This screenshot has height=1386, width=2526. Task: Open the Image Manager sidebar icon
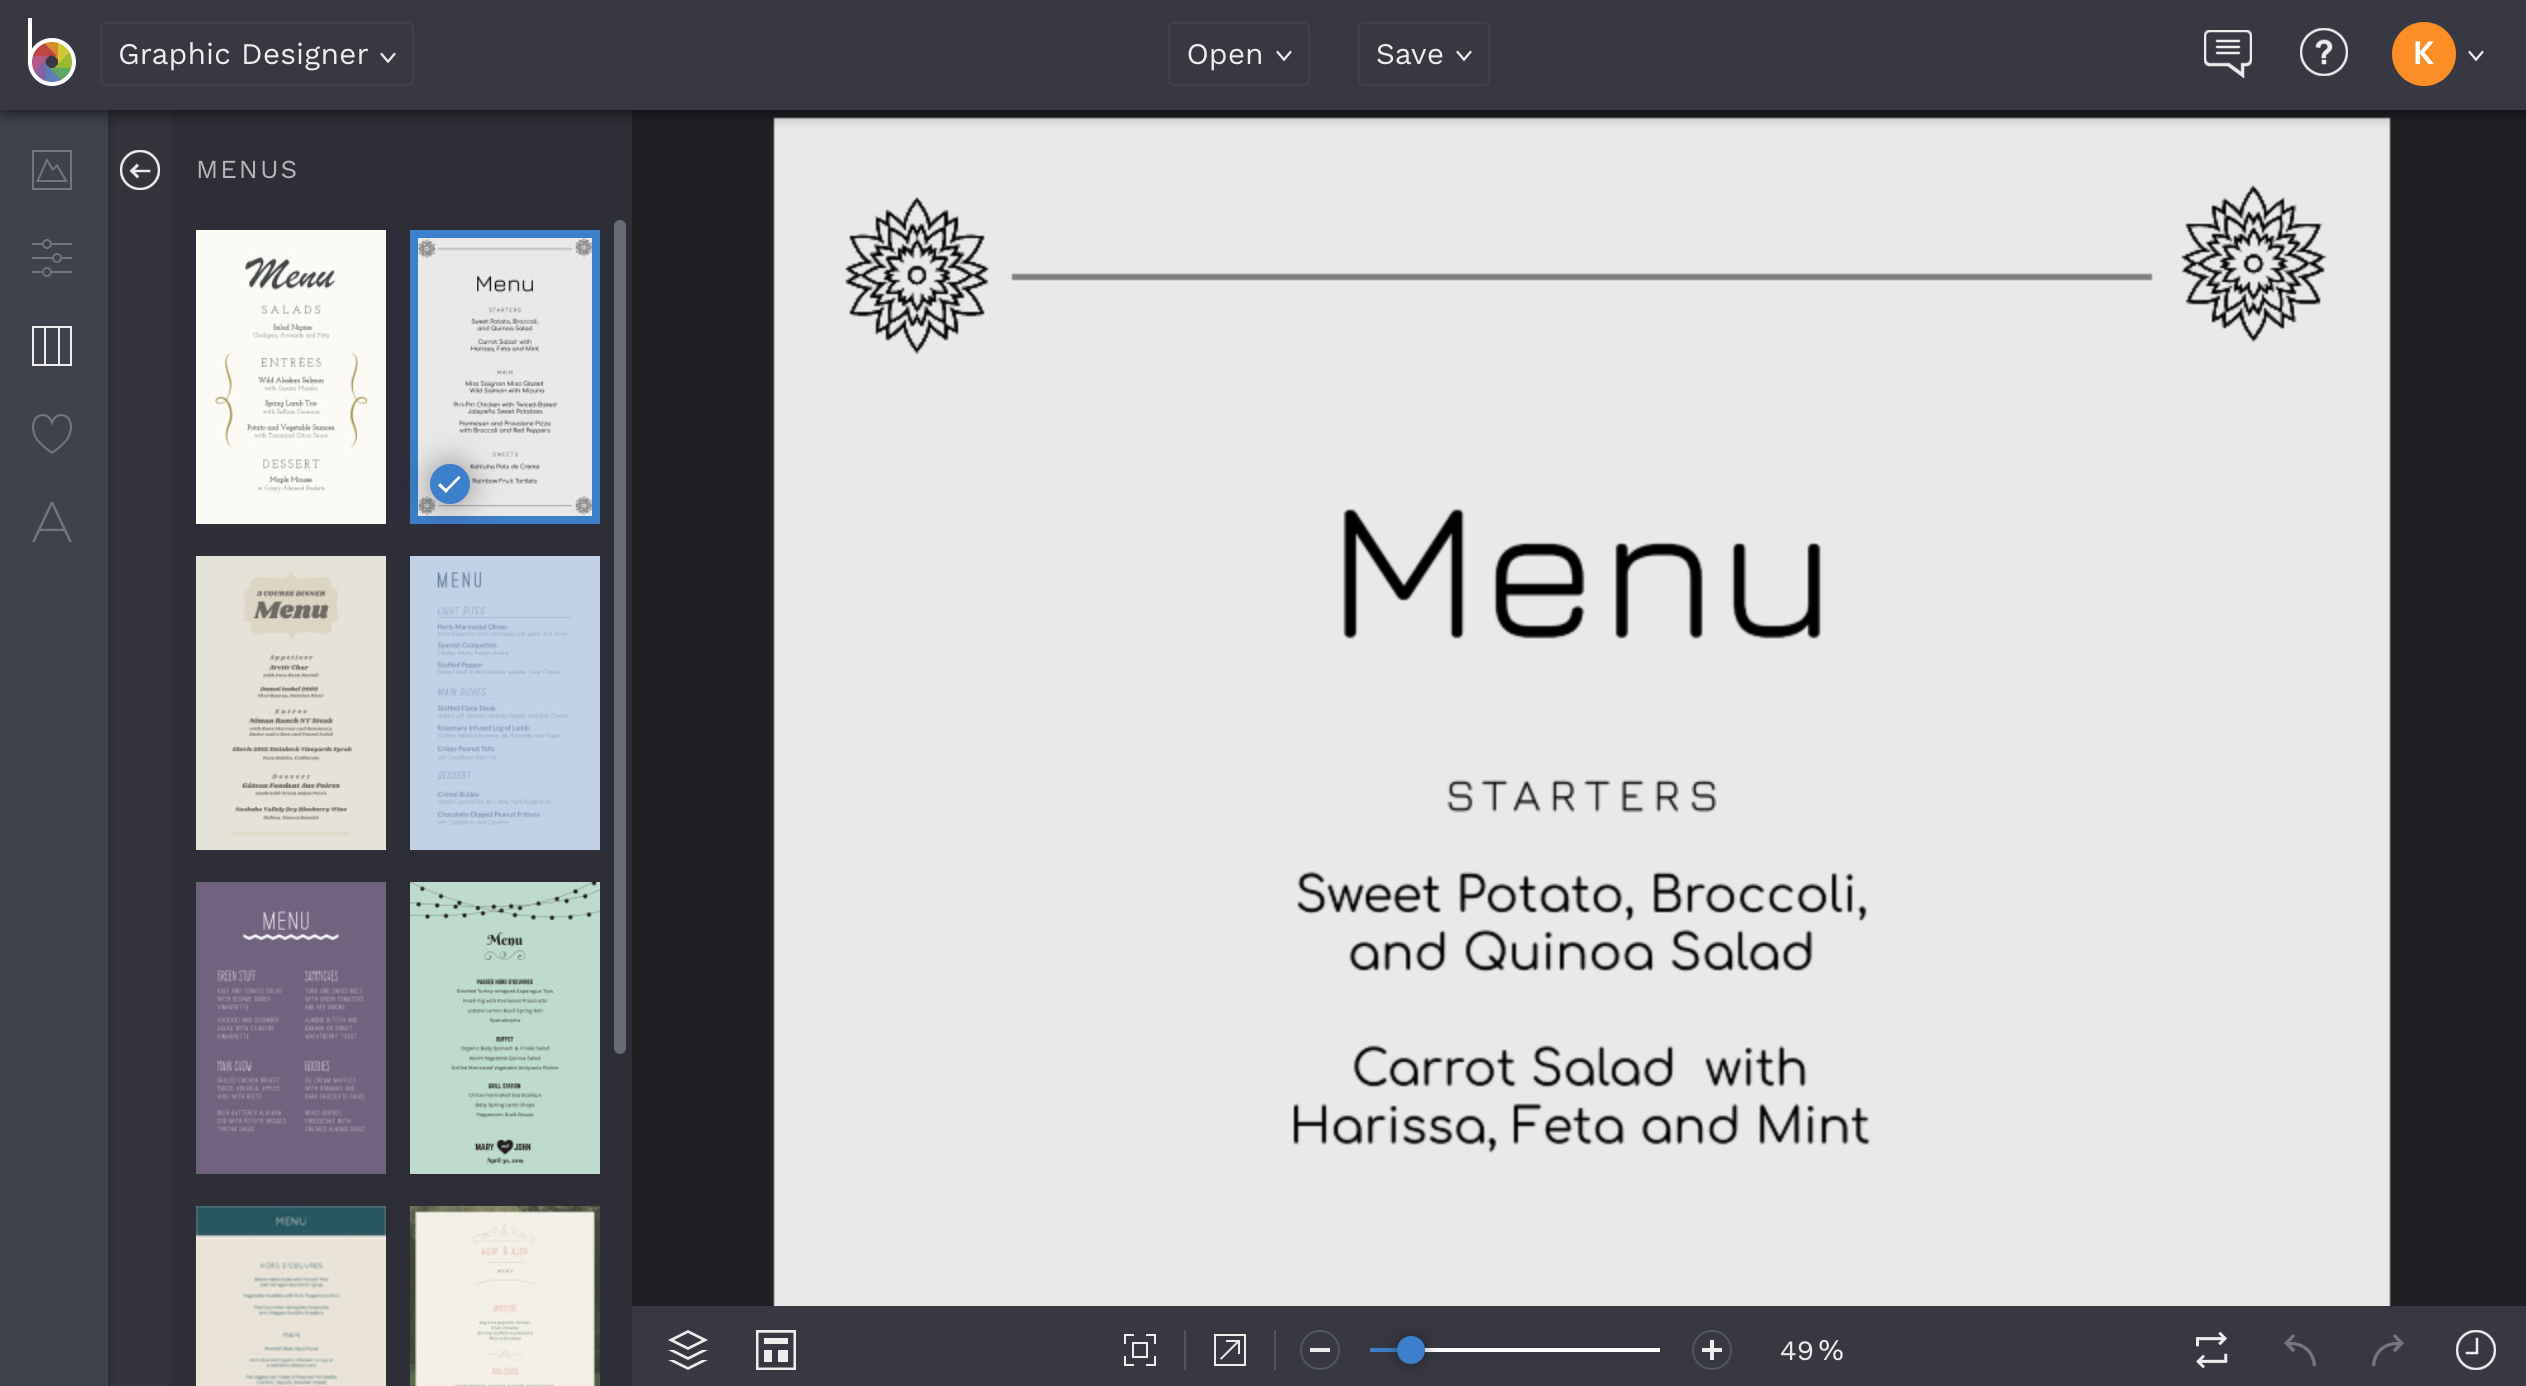click(x=52, y=170)
